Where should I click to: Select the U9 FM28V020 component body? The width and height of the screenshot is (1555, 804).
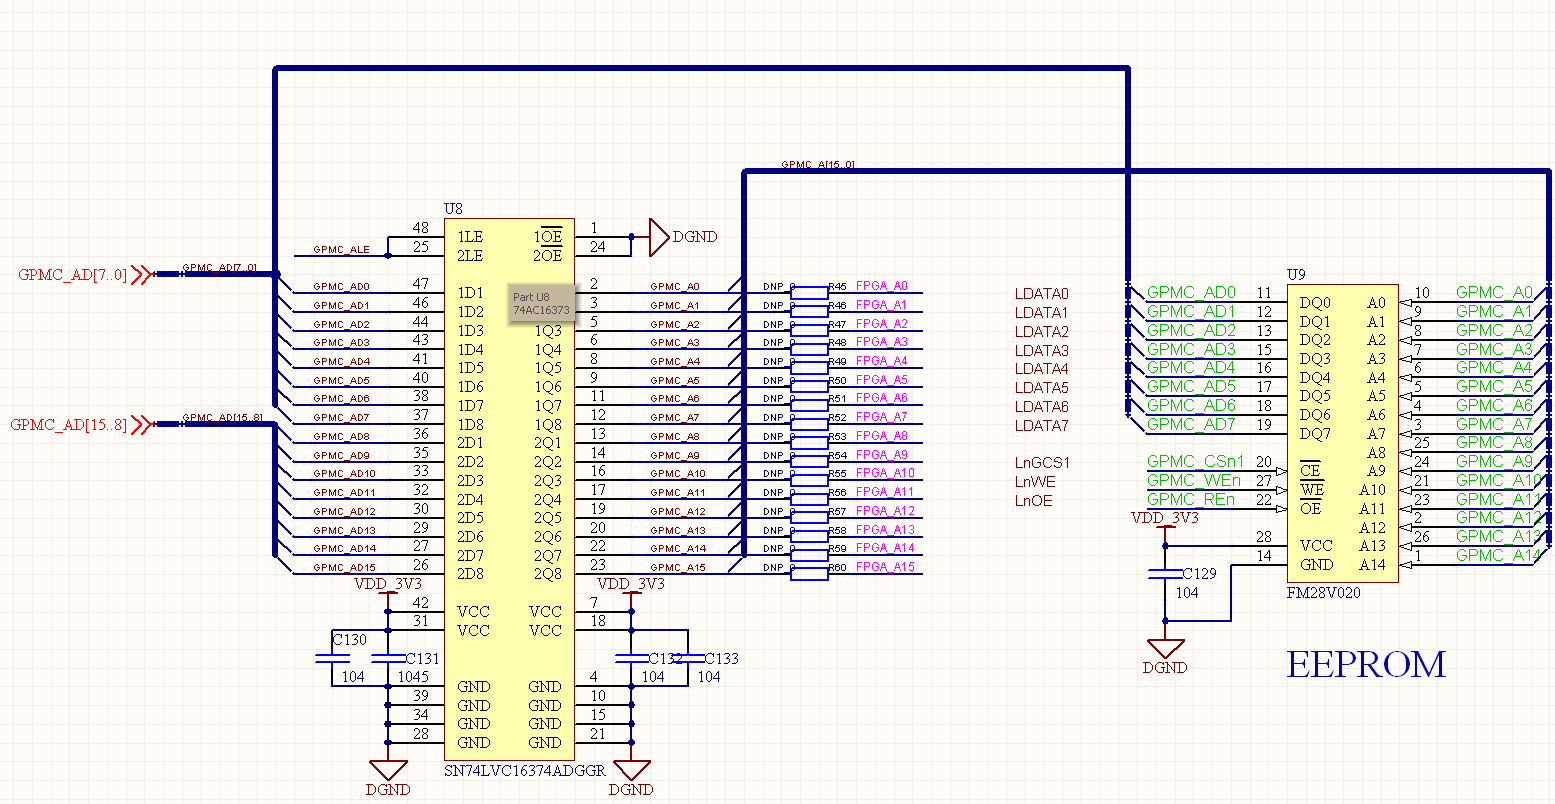pyautogui.click(x=1342, y=434)
